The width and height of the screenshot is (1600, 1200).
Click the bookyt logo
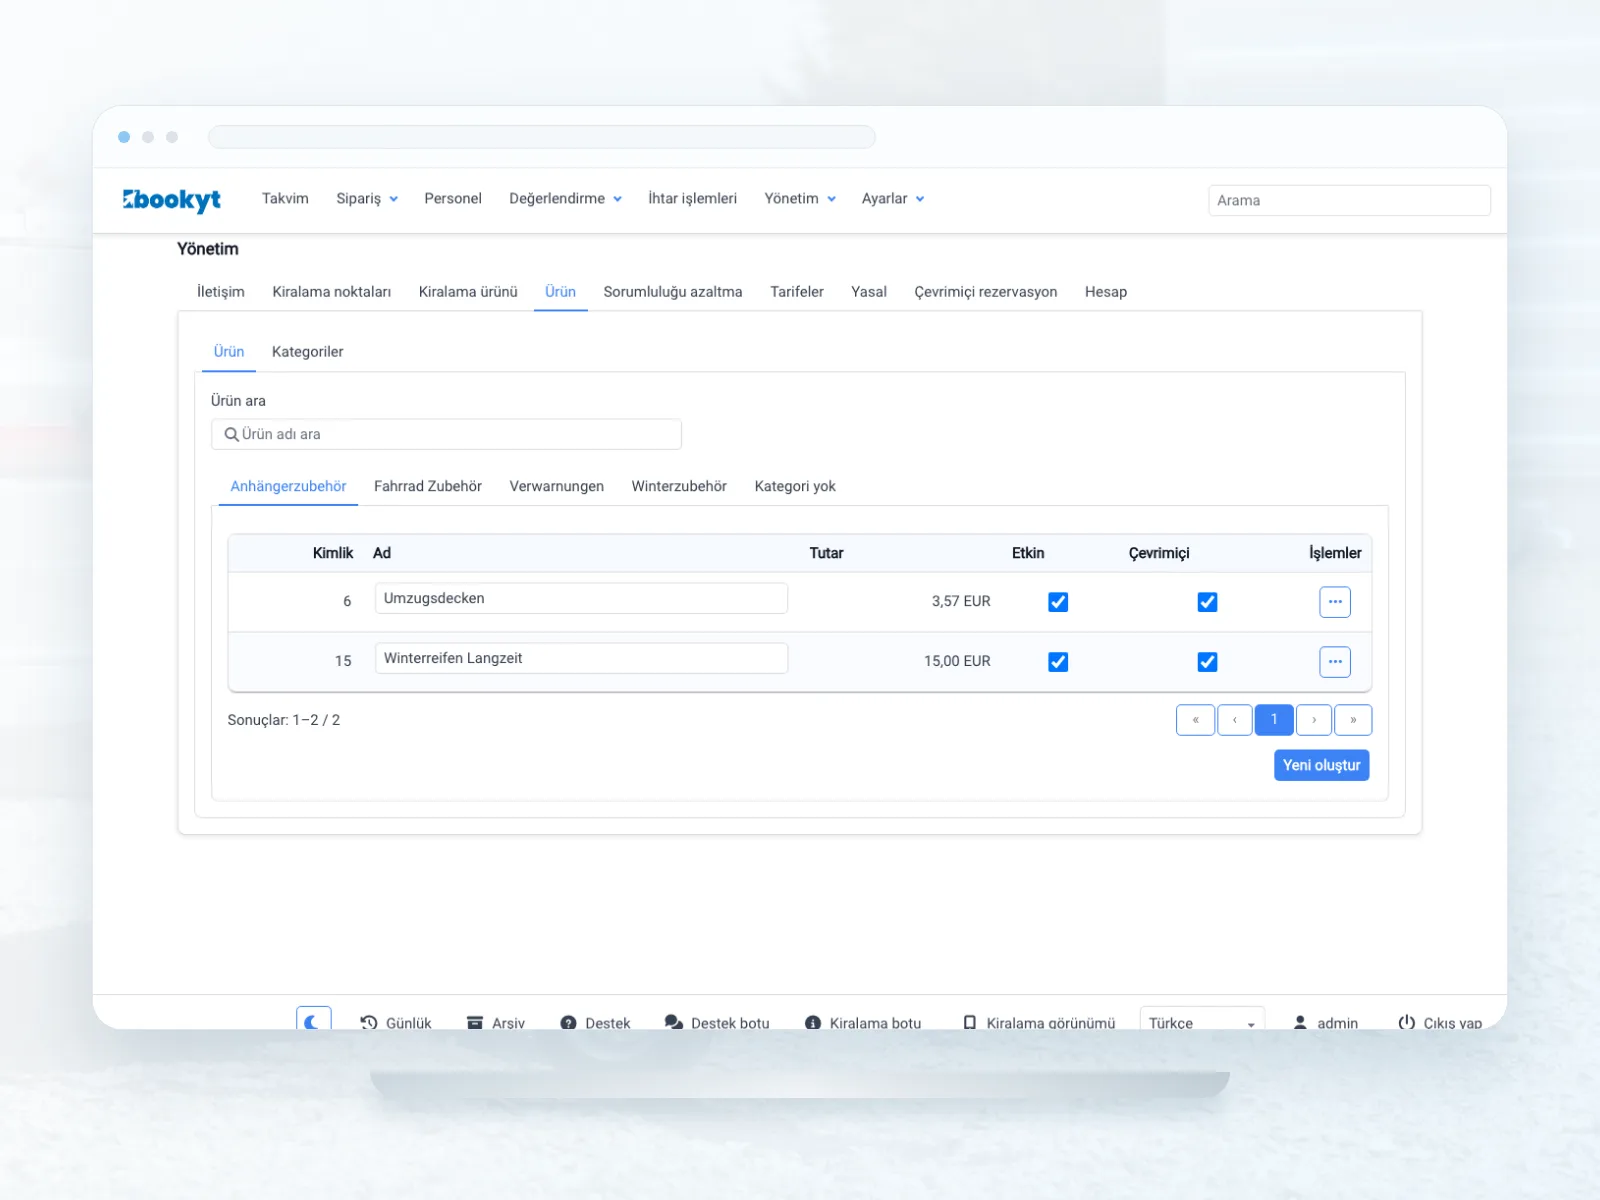(x=172, y=200)
